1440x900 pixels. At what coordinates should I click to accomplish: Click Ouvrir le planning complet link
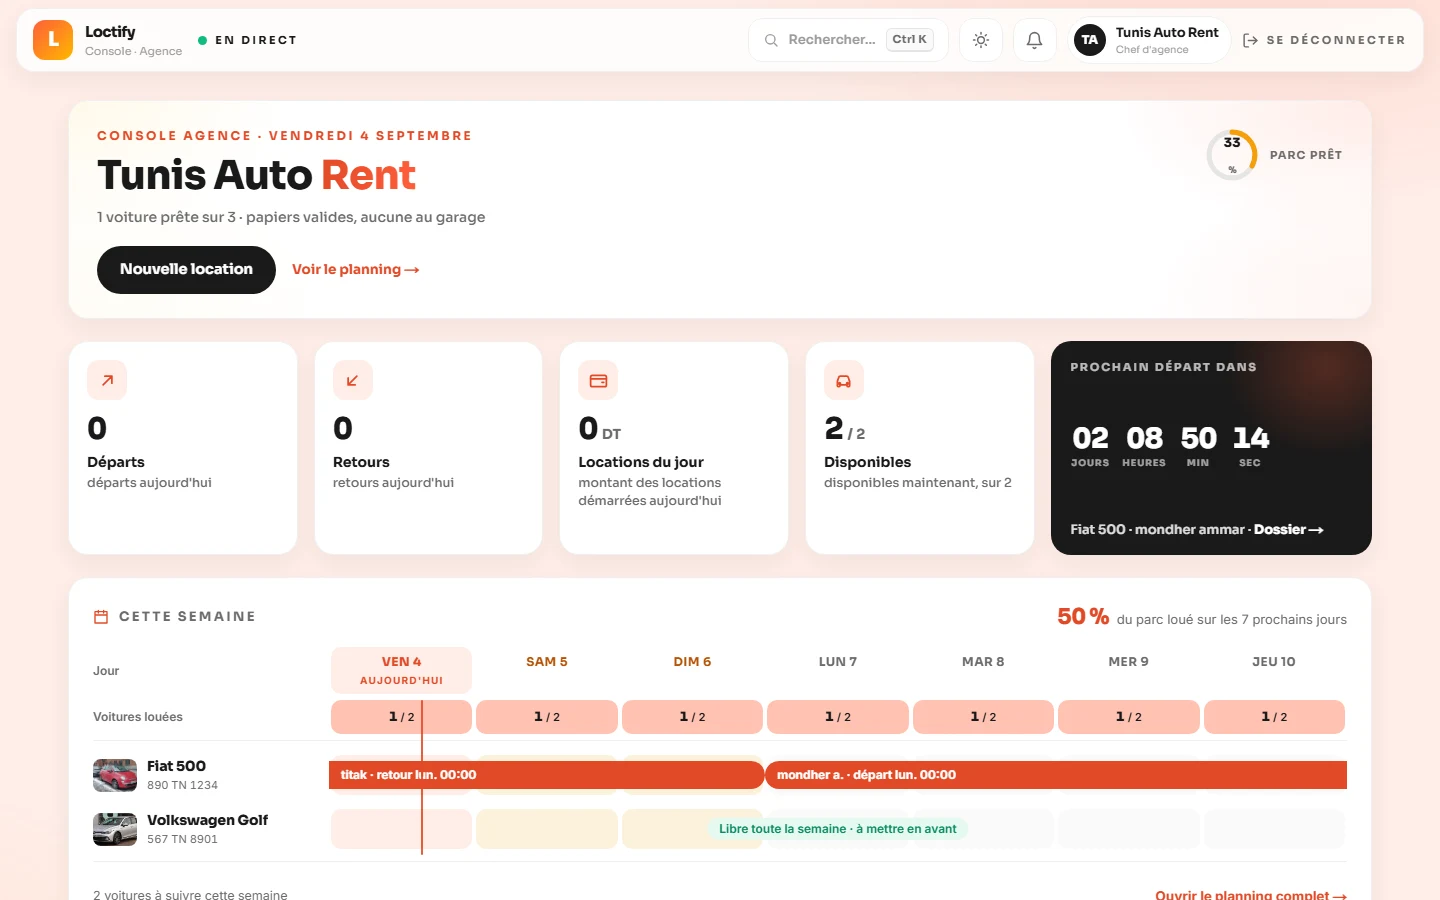(x=1251, y=895)
